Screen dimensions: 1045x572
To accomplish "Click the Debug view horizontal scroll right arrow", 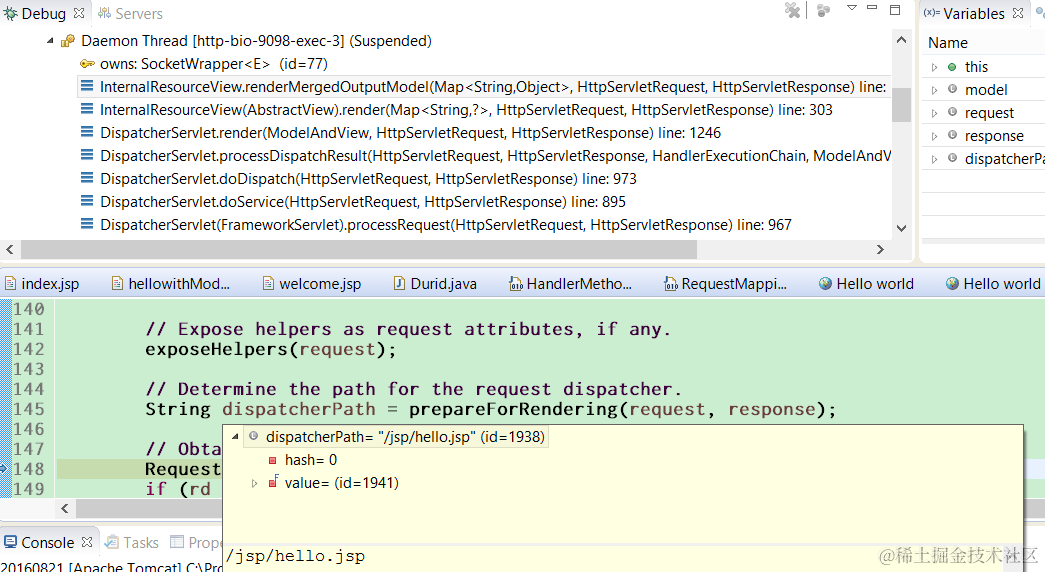I will point(880,249).
